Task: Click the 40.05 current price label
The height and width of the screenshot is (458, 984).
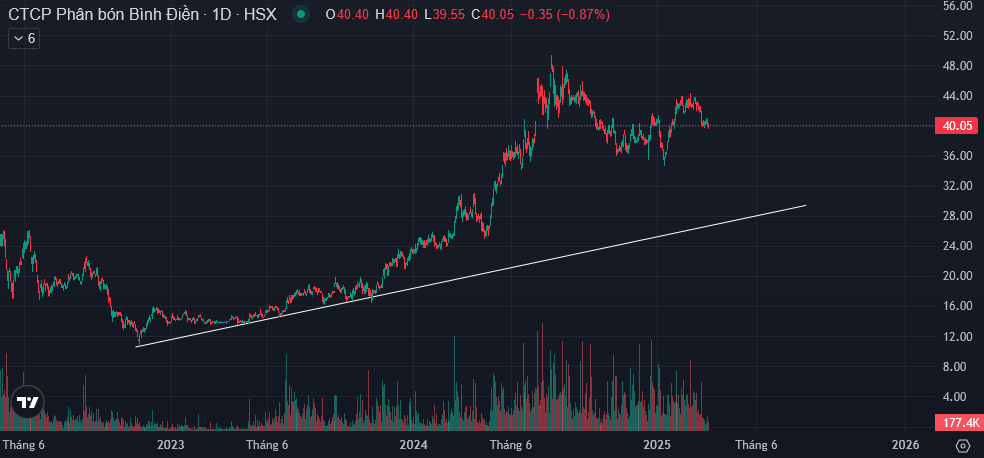Action: tap(957, 126)
